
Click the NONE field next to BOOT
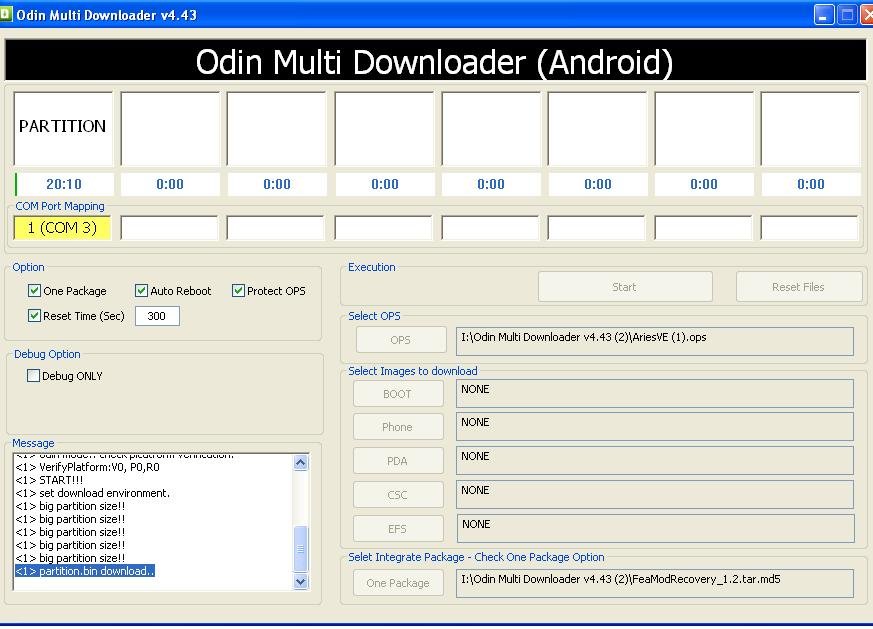coord(655,394)
